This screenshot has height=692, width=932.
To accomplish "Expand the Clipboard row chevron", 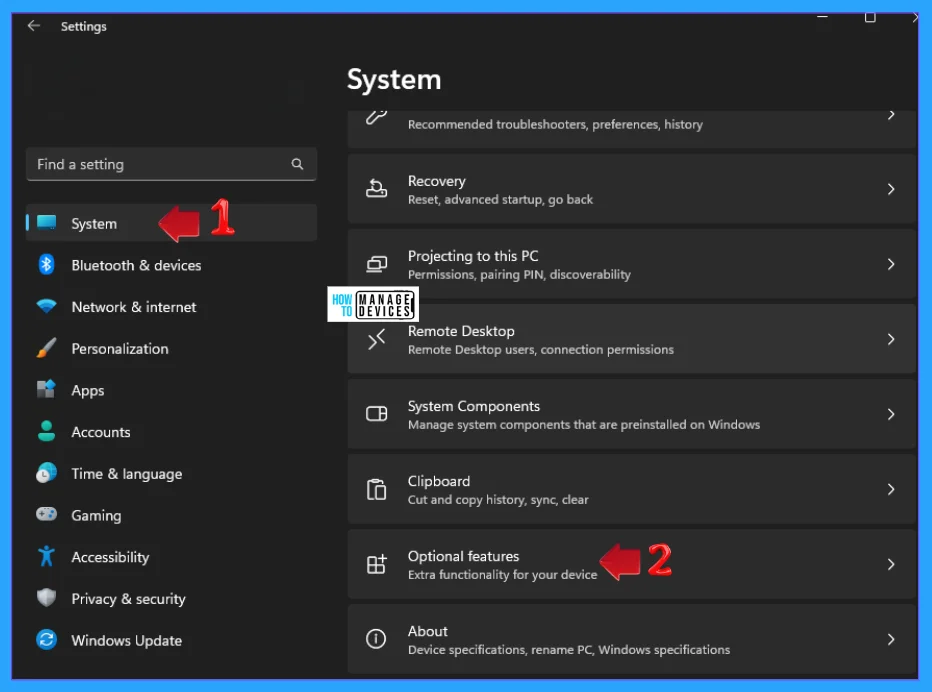I will point(891,489).
